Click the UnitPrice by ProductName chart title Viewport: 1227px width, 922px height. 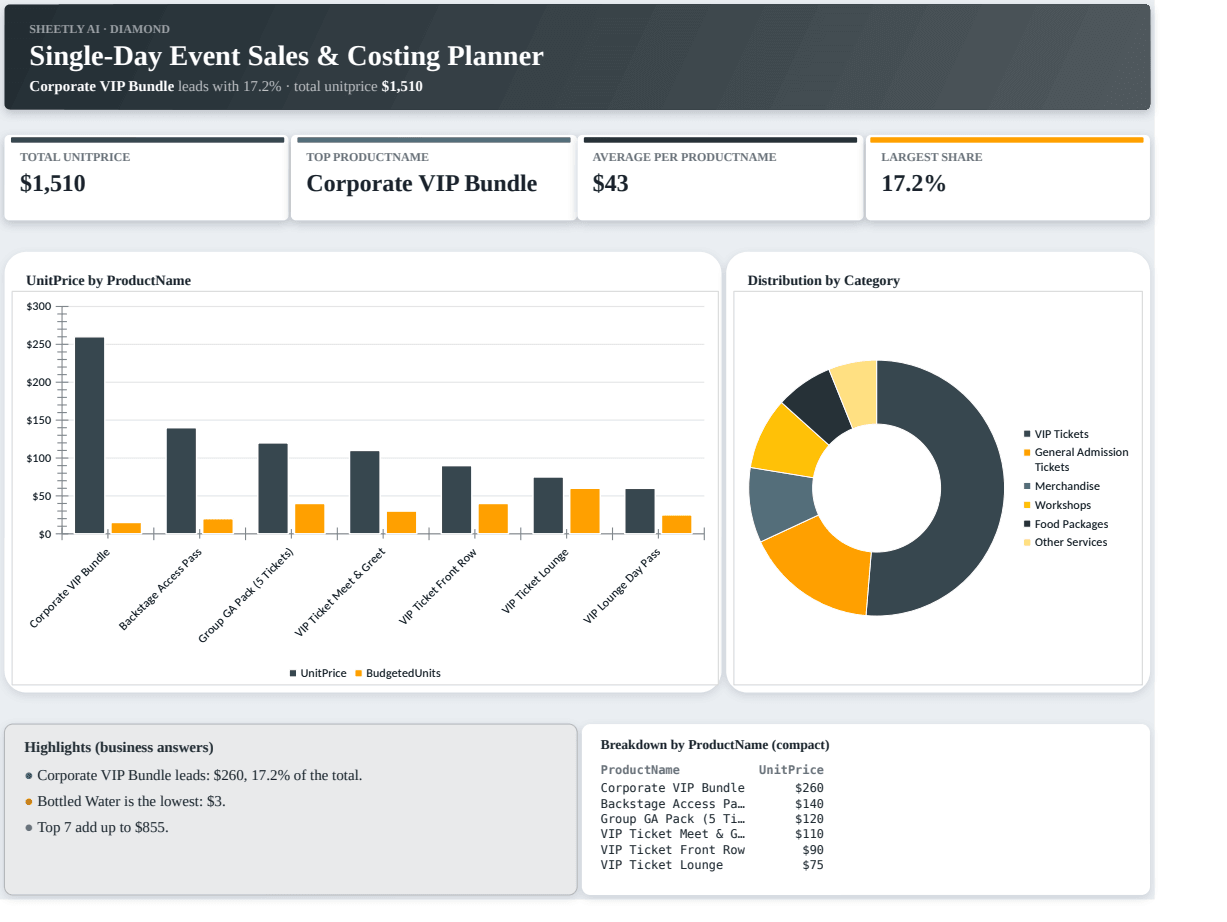click(109, 281)
